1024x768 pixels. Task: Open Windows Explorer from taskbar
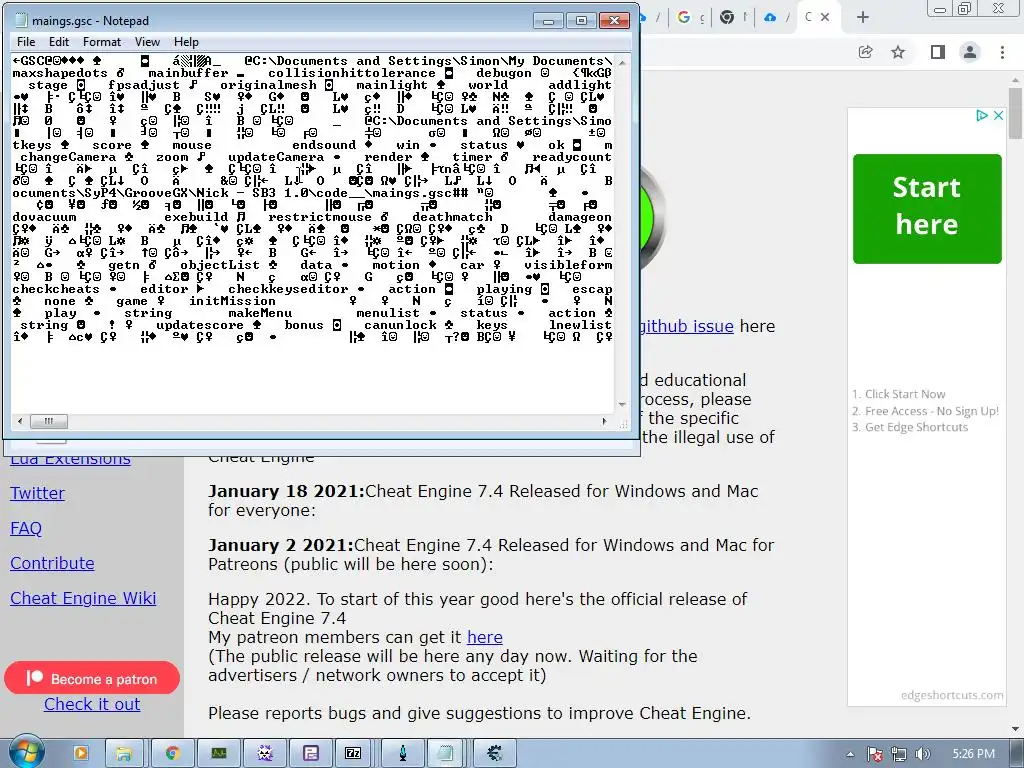123,753
